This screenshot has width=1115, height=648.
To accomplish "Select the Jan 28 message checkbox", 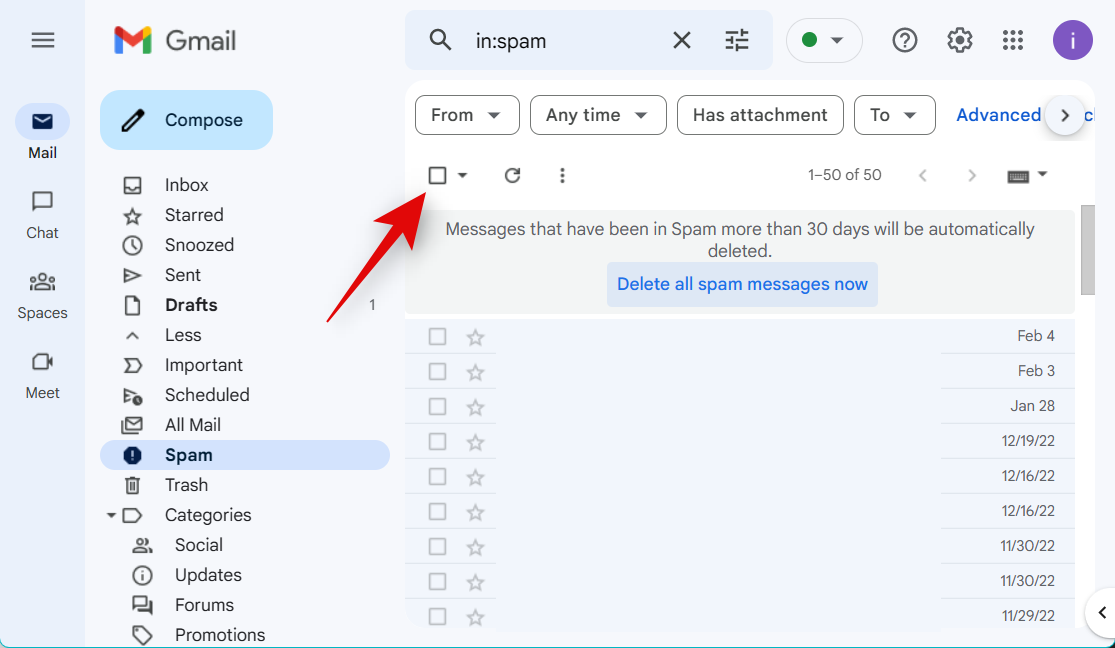I will pos(437,406).
